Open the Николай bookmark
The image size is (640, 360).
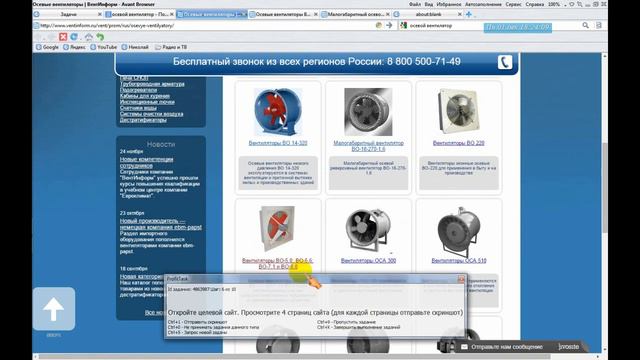135,47
